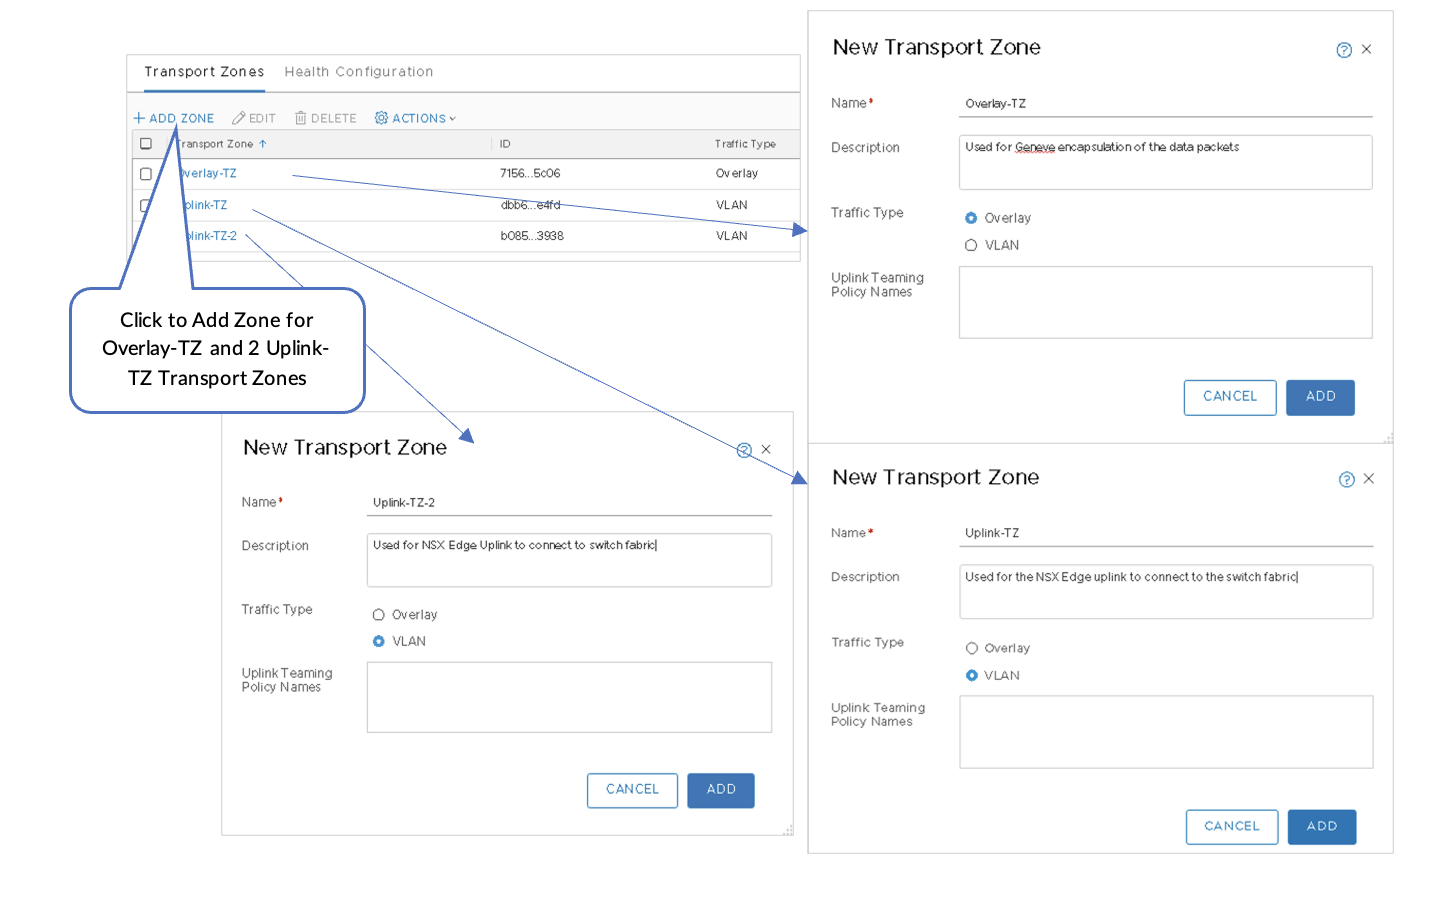Screen dimensions: 1456x922
Task: Click the Delete trash icon
Action: [x=300, y=118]
